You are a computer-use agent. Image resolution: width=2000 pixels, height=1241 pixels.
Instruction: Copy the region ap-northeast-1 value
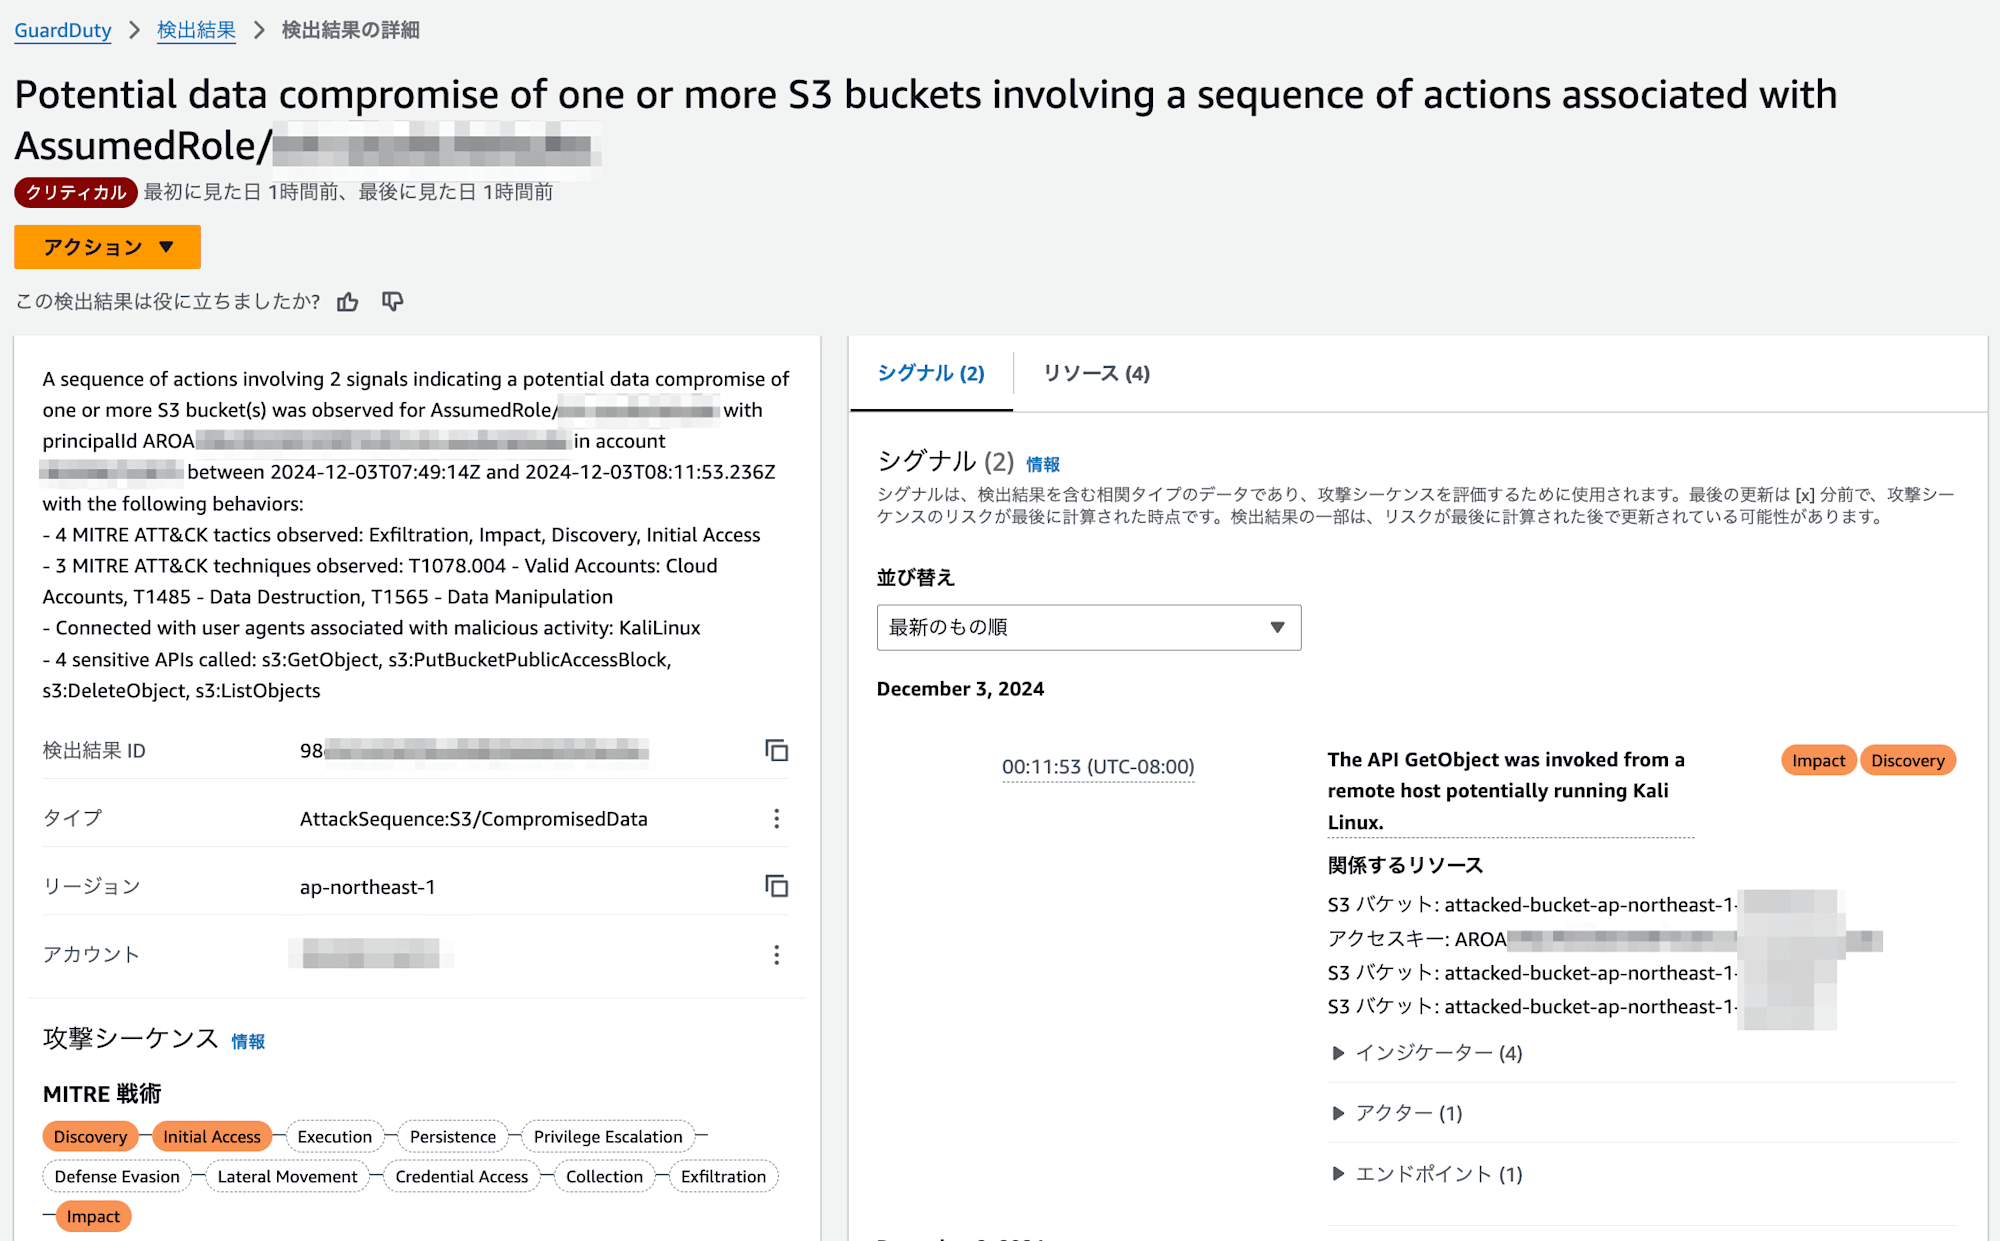coord(776,886)
